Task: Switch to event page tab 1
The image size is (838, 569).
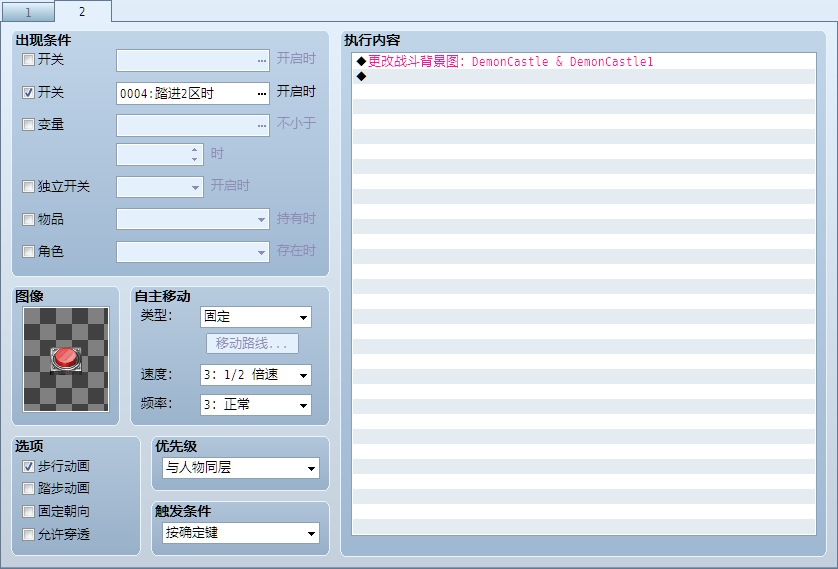Action: (x=28, y=12)
